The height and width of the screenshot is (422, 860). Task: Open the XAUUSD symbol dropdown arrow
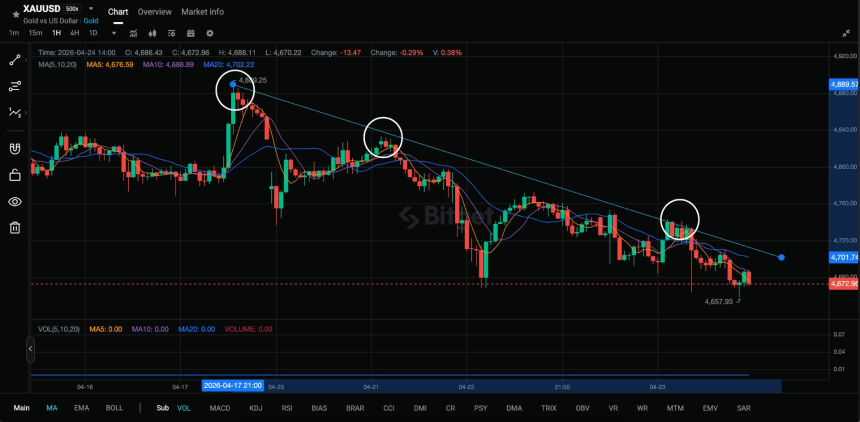pos(91,9)
